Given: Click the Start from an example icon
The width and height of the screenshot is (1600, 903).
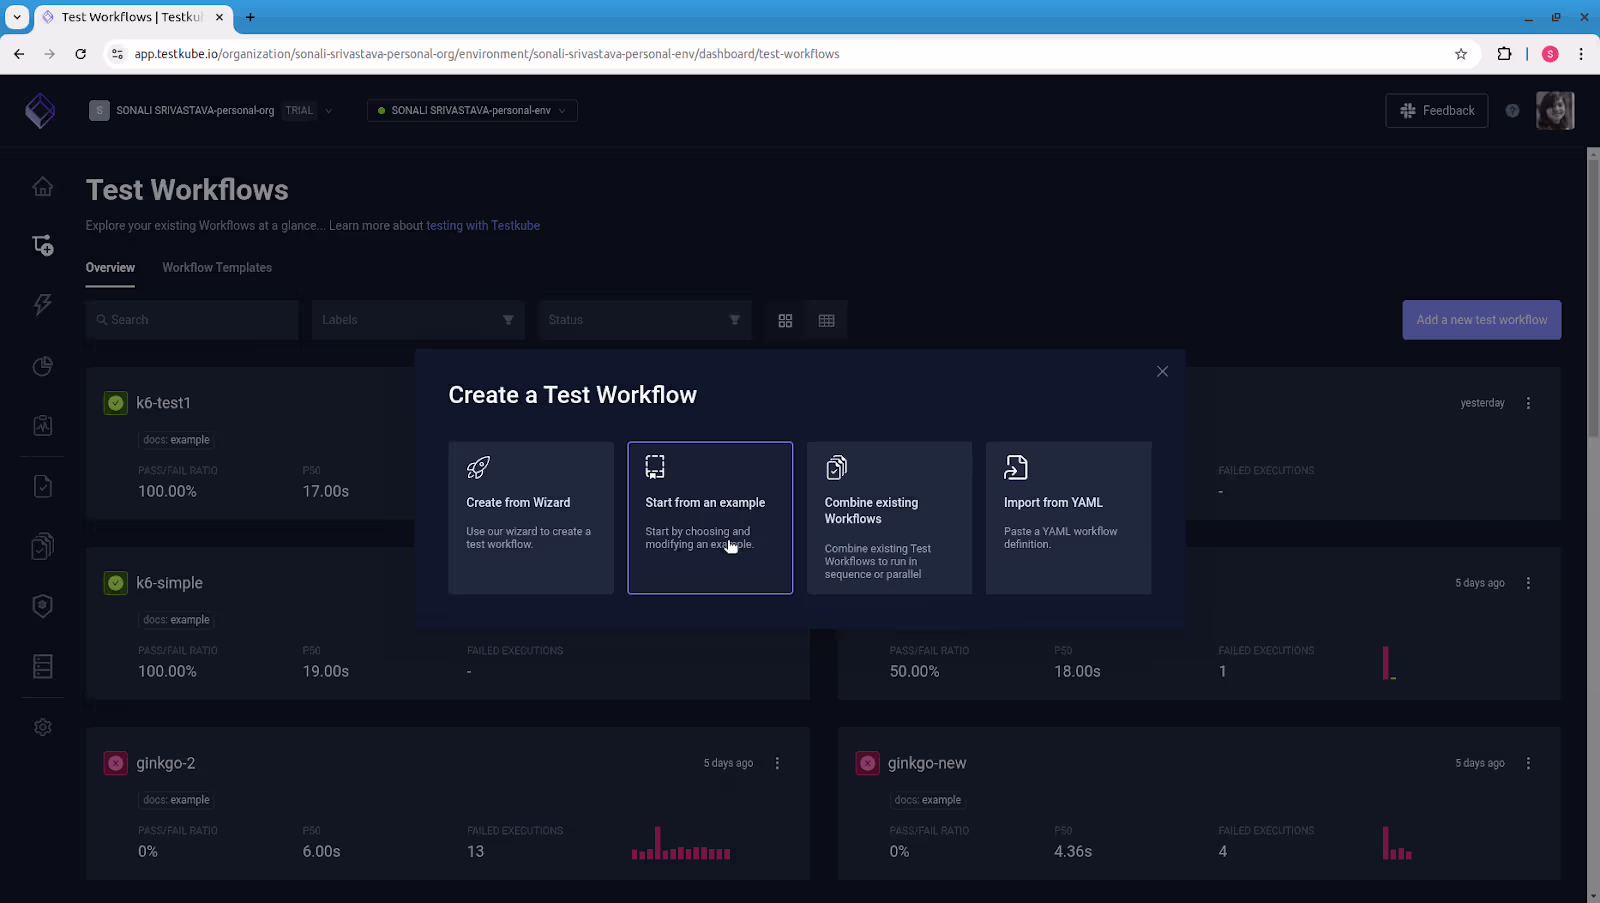Looking at the screenshot, I should click(655, 467).
